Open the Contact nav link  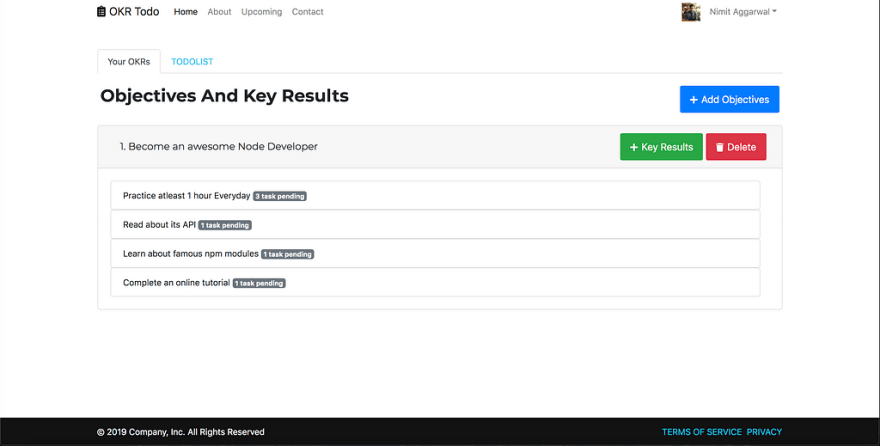(x=308, y=12)
